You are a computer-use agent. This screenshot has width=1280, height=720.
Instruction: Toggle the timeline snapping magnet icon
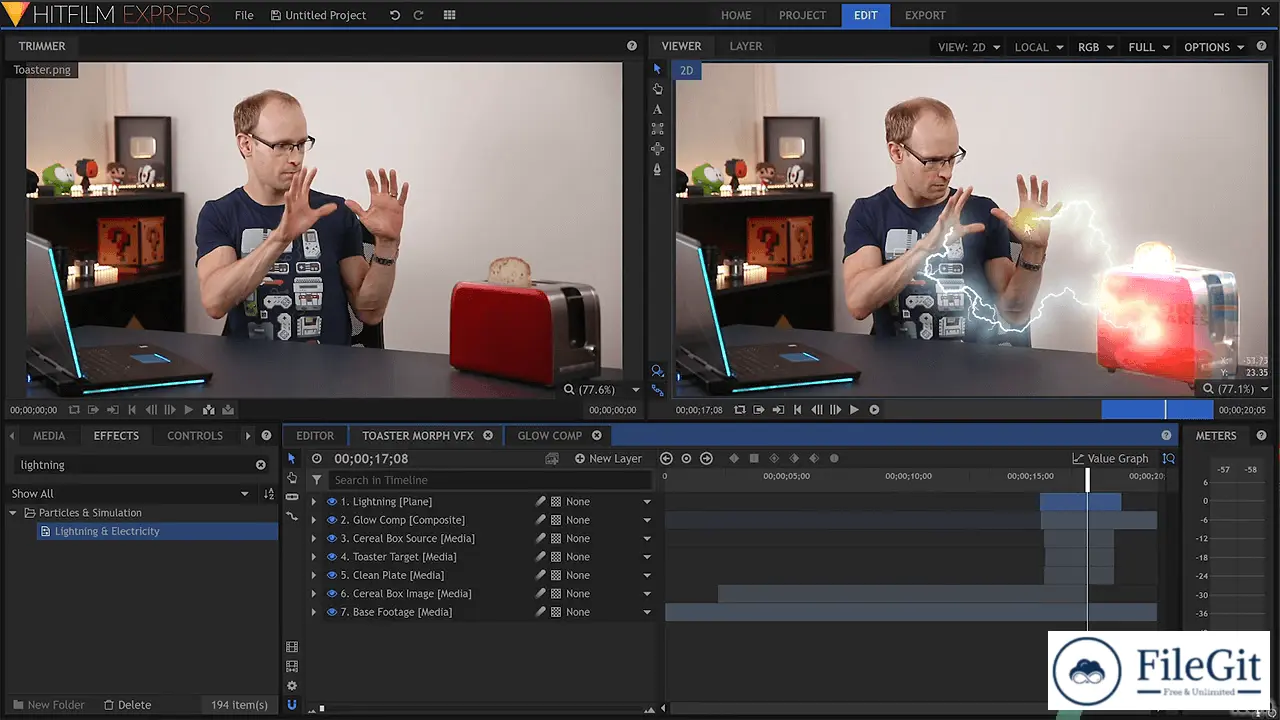coord(292,705)
